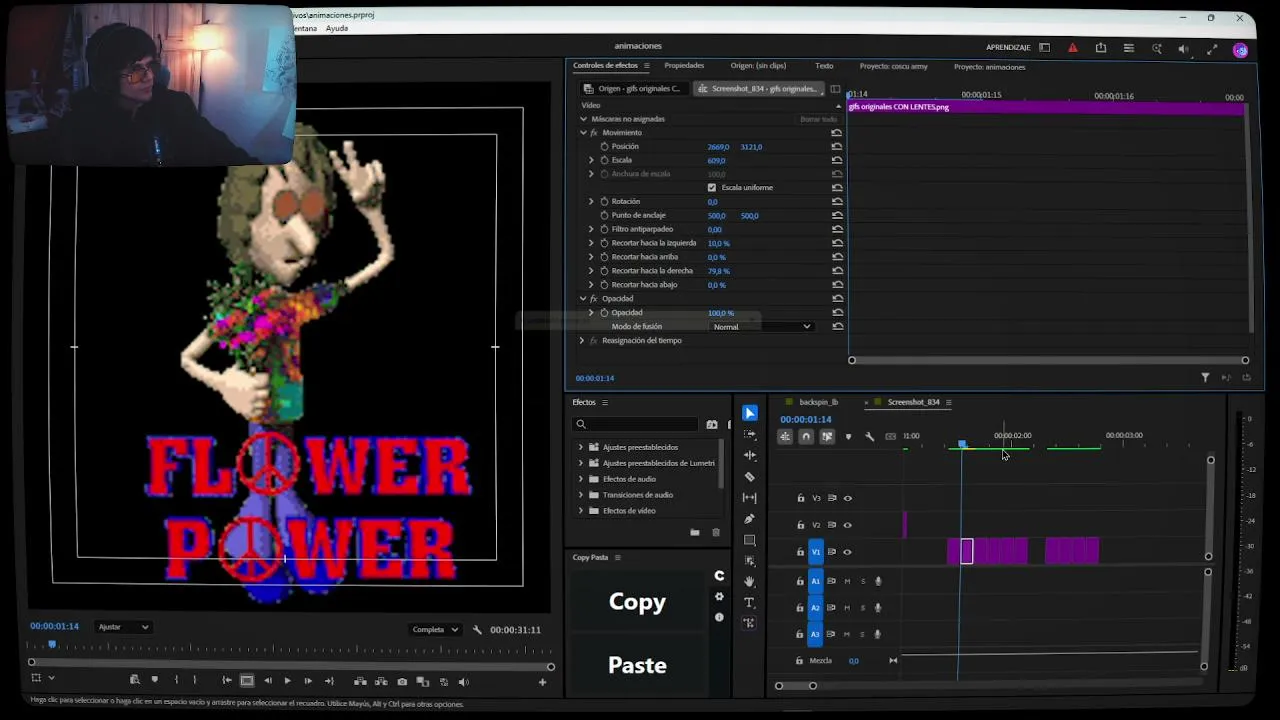Viewport: 1280px width, 720px height.
Task: Mute audio track A1
Action: click(847, 581)
